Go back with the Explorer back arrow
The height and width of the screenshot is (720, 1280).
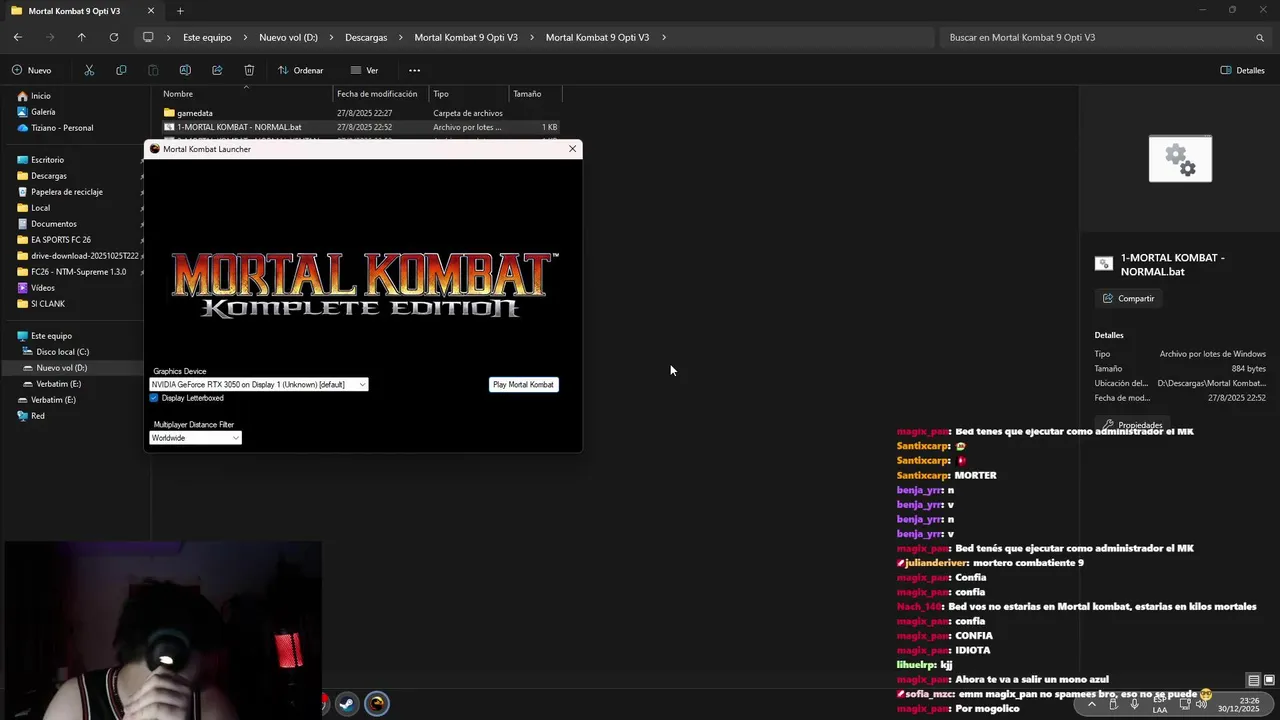pos(18,37)
